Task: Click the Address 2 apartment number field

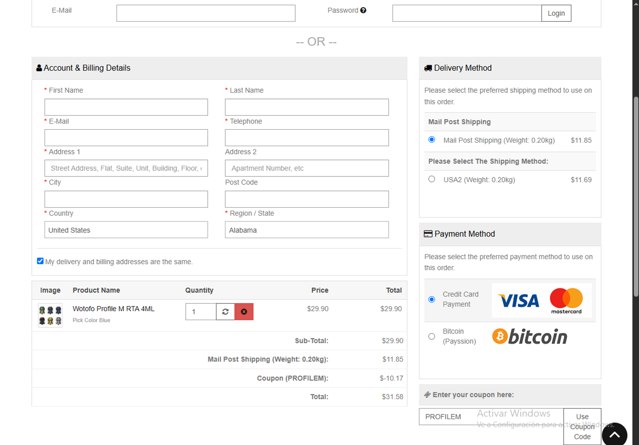Action: [307, 168]
